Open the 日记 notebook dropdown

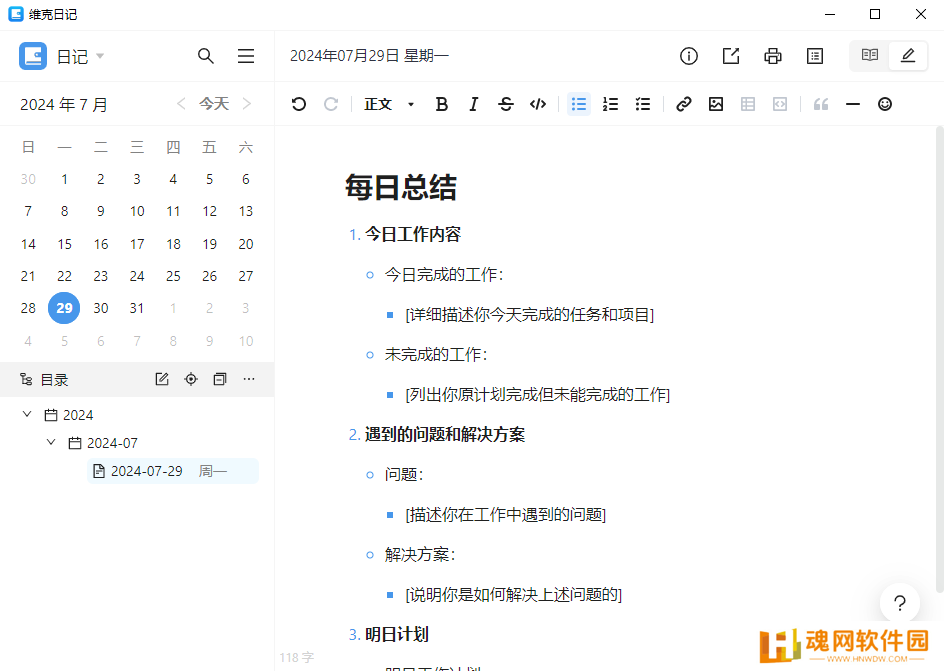tap(81, 57)
